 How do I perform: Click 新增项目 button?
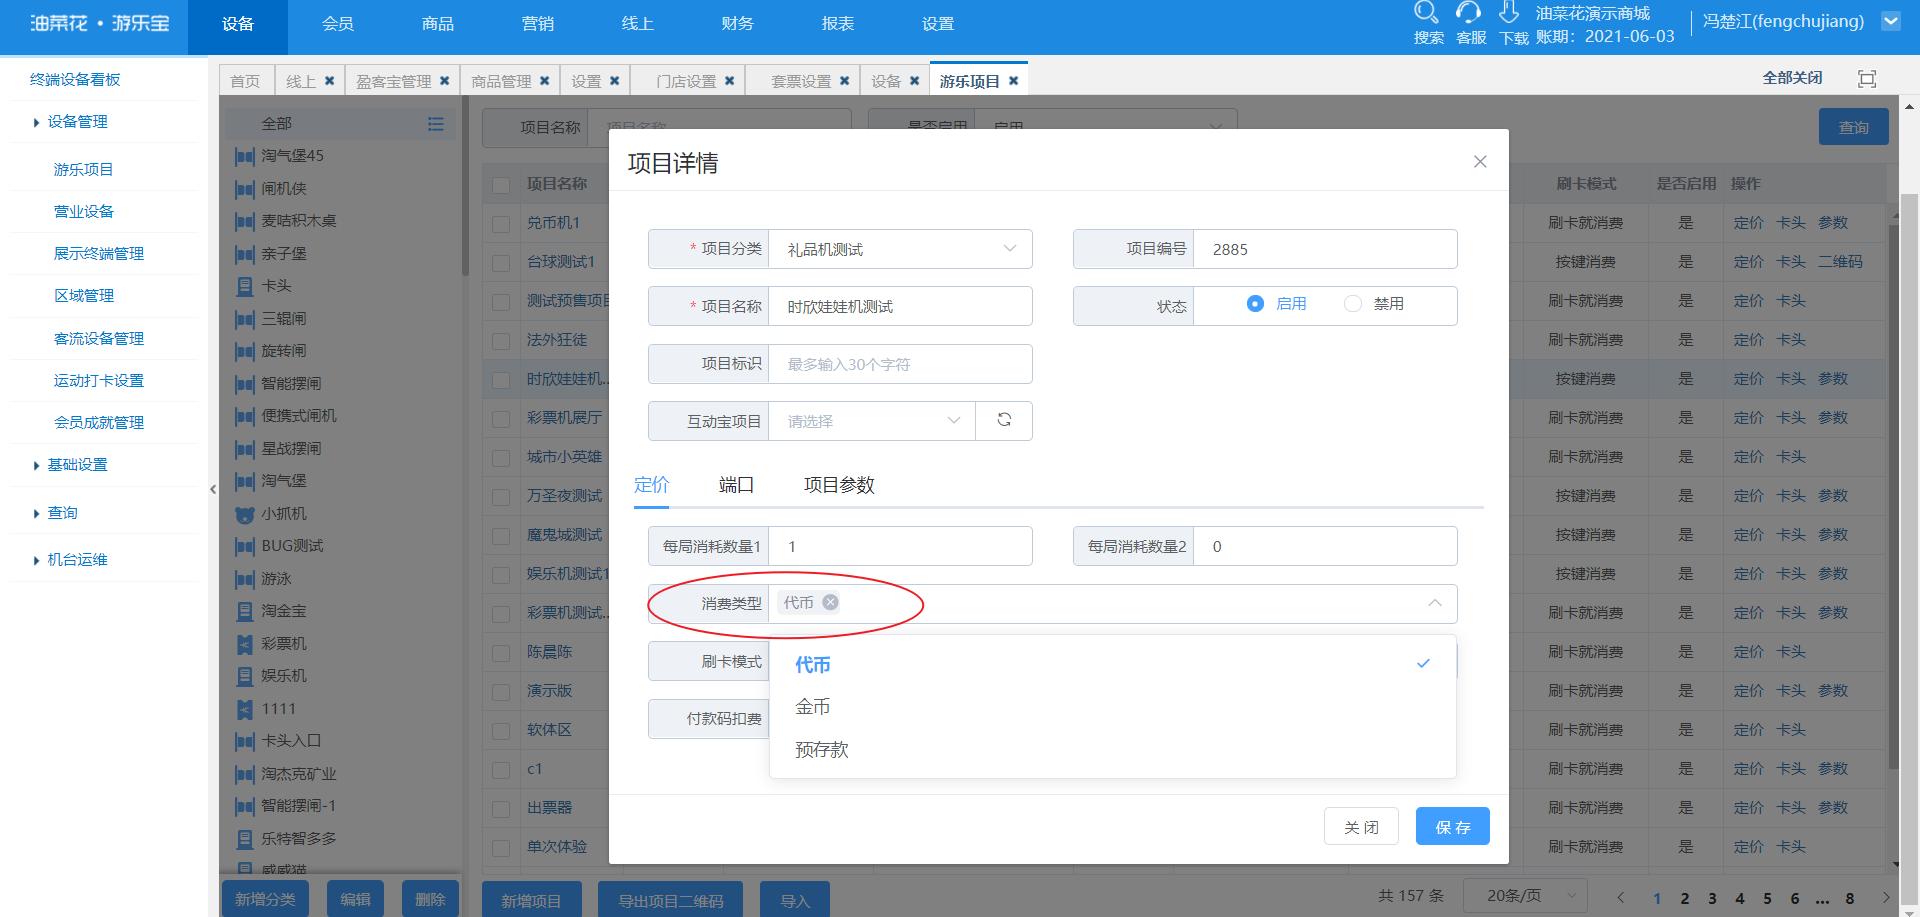pyautogui.click(x=531, y=899)
